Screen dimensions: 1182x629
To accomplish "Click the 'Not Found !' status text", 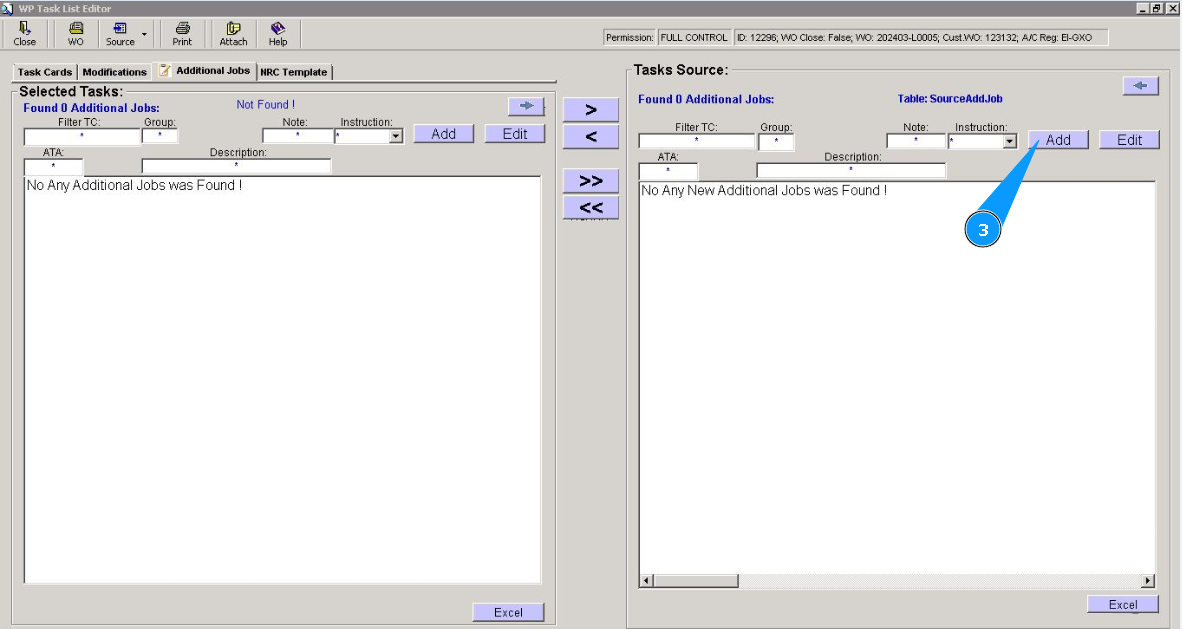I will pos(265,105).
